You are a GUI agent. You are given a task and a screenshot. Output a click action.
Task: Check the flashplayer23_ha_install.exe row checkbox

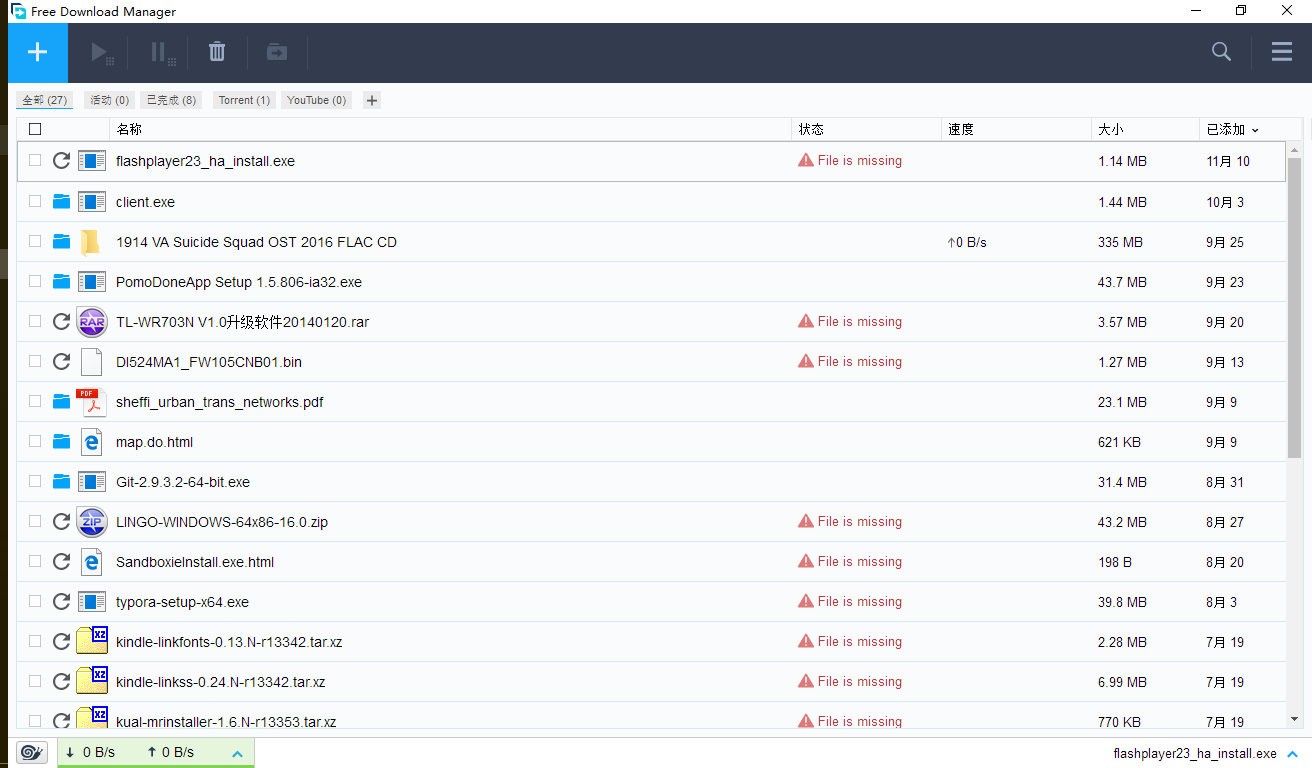pos(35,161)
